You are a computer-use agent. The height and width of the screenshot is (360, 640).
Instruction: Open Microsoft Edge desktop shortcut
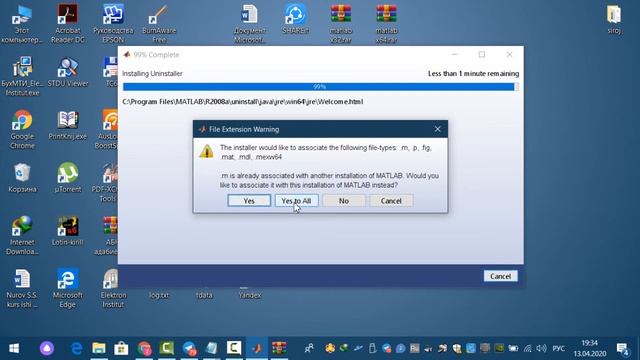pyautogui.click(x=68, y=289)
